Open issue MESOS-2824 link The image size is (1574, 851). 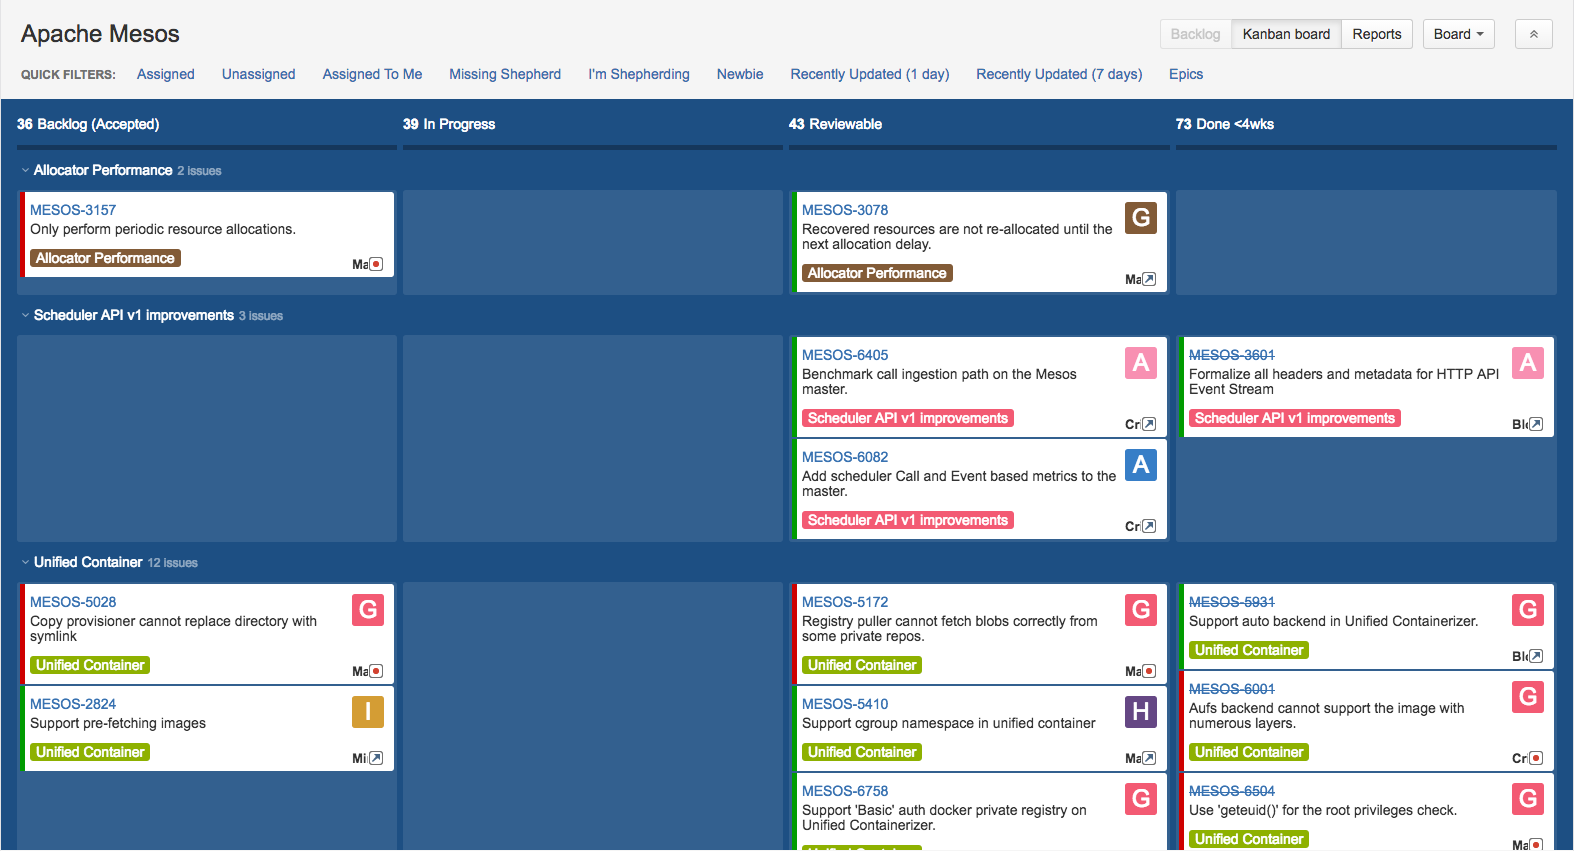(73, 704)
